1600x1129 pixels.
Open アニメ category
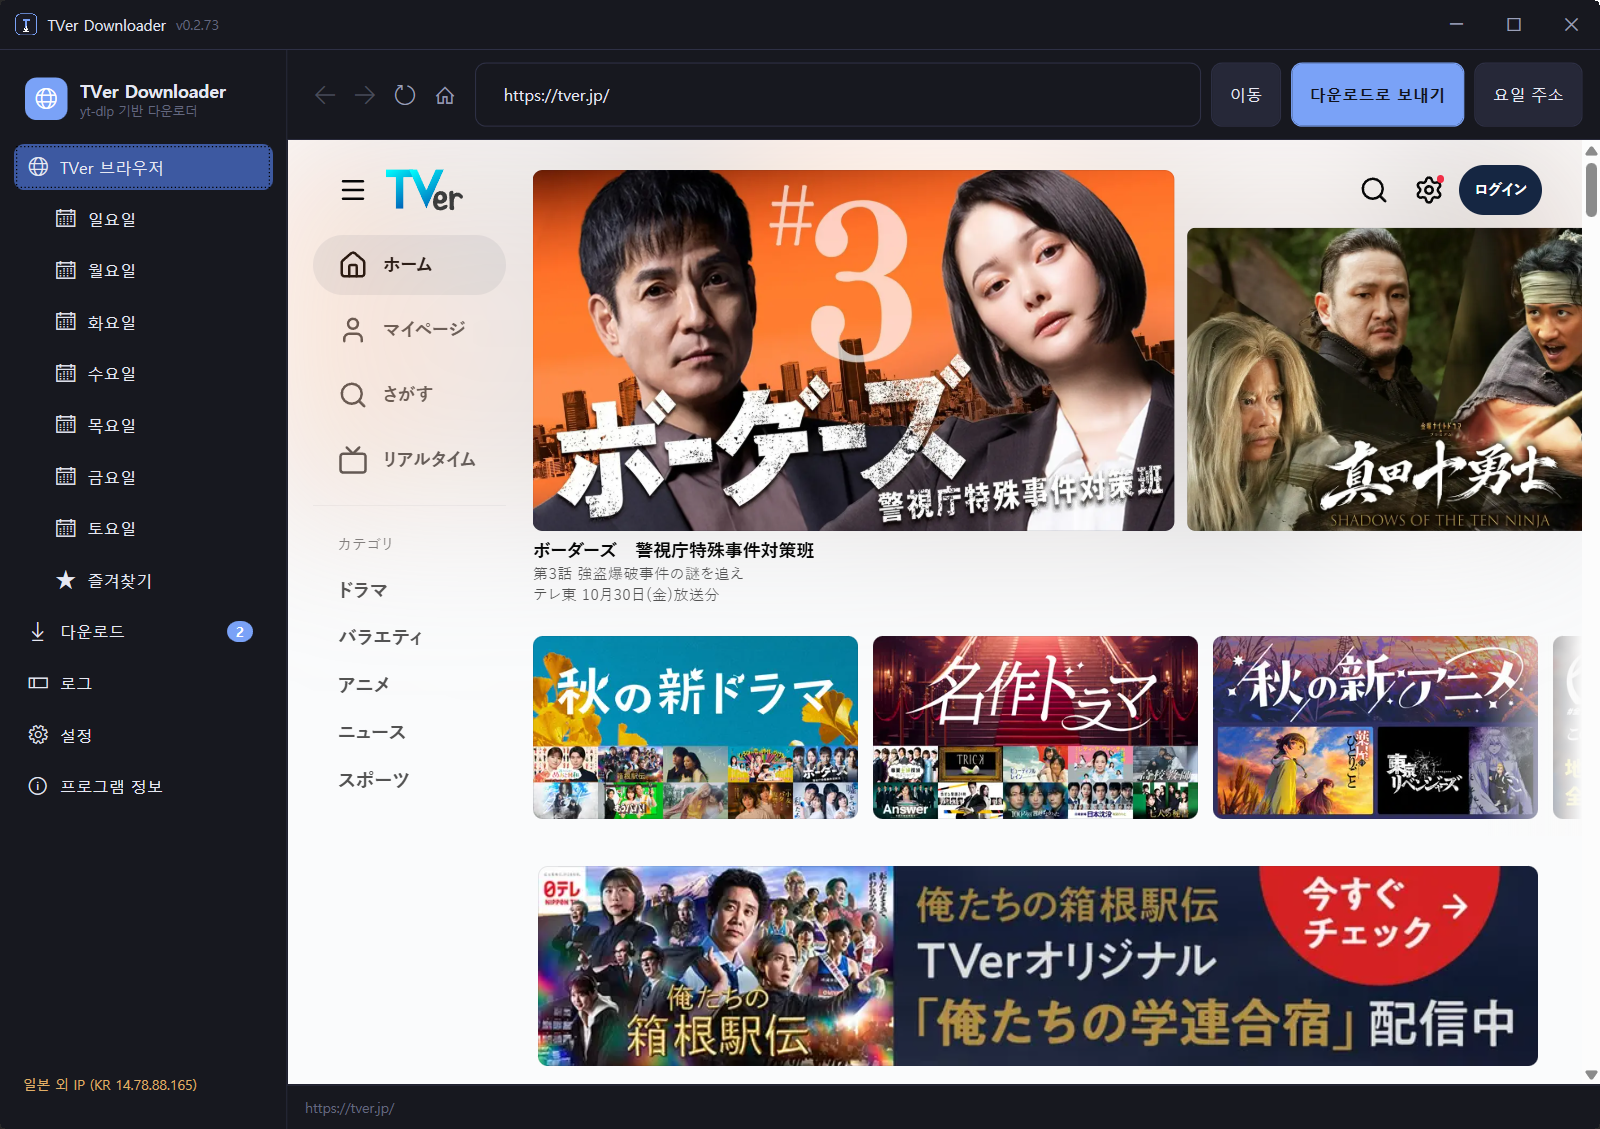363,685
